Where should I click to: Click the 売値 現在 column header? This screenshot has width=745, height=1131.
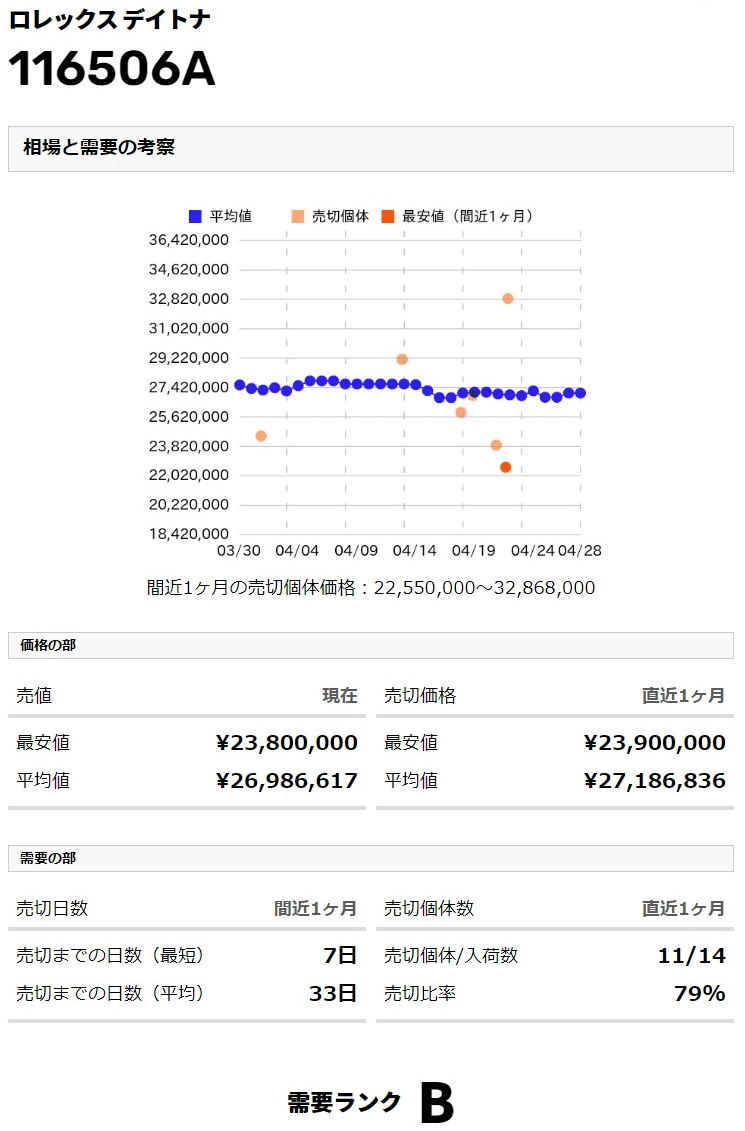tap(187, 696)
